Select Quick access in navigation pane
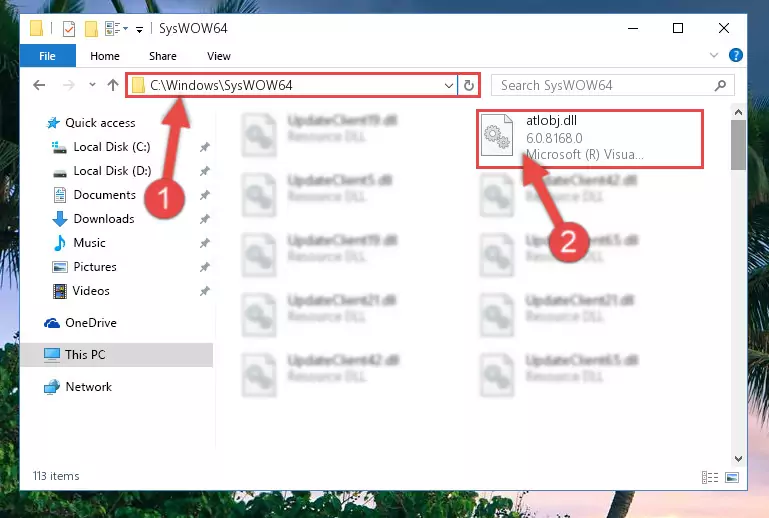769x518 pixels. coord(100,123)
